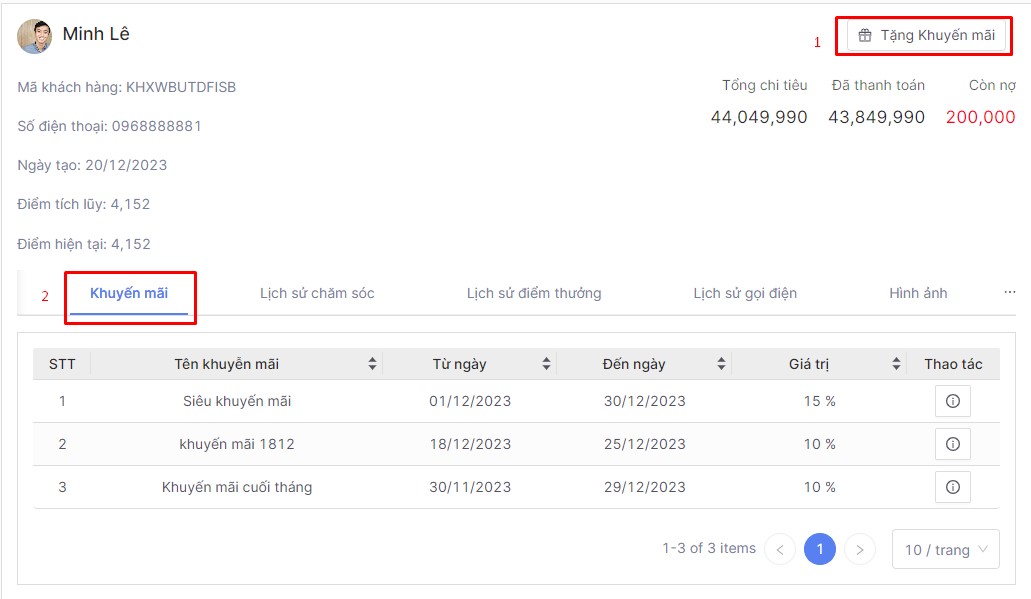Viewport: 1031px width, 599px height.
Task: Show more tabs via the ellipsis
Action: [x=1009, y=293]
